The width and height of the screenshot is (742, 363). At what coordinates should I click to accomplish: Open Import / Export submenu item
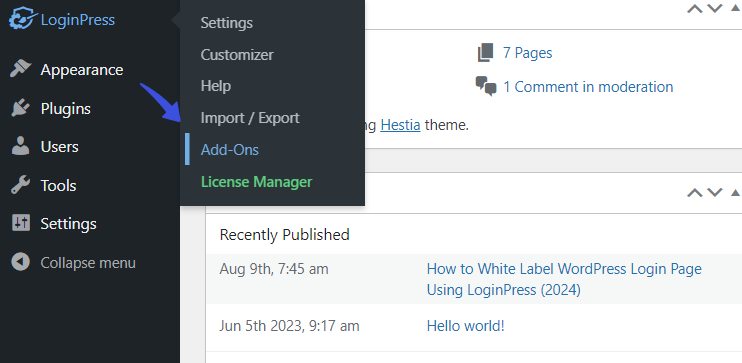tap(250, 118)
